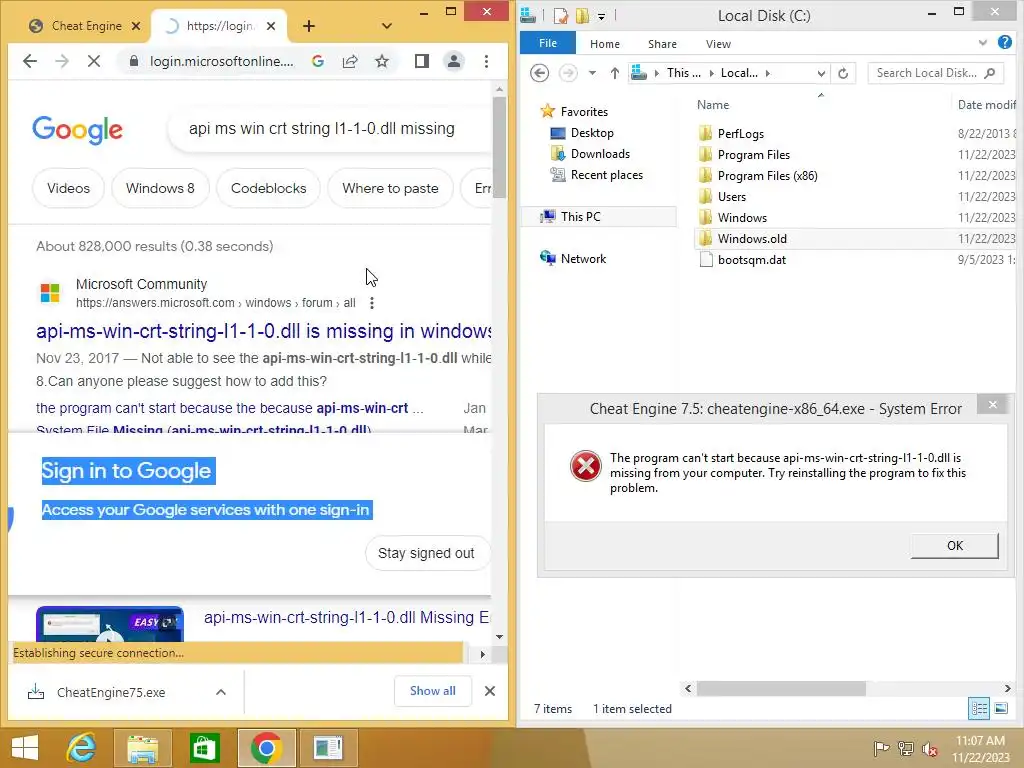Image resolution: width=1024 pixels, height=768 pixels.
Task: Switch to the Cheat Engine tab
Action: 86,26
